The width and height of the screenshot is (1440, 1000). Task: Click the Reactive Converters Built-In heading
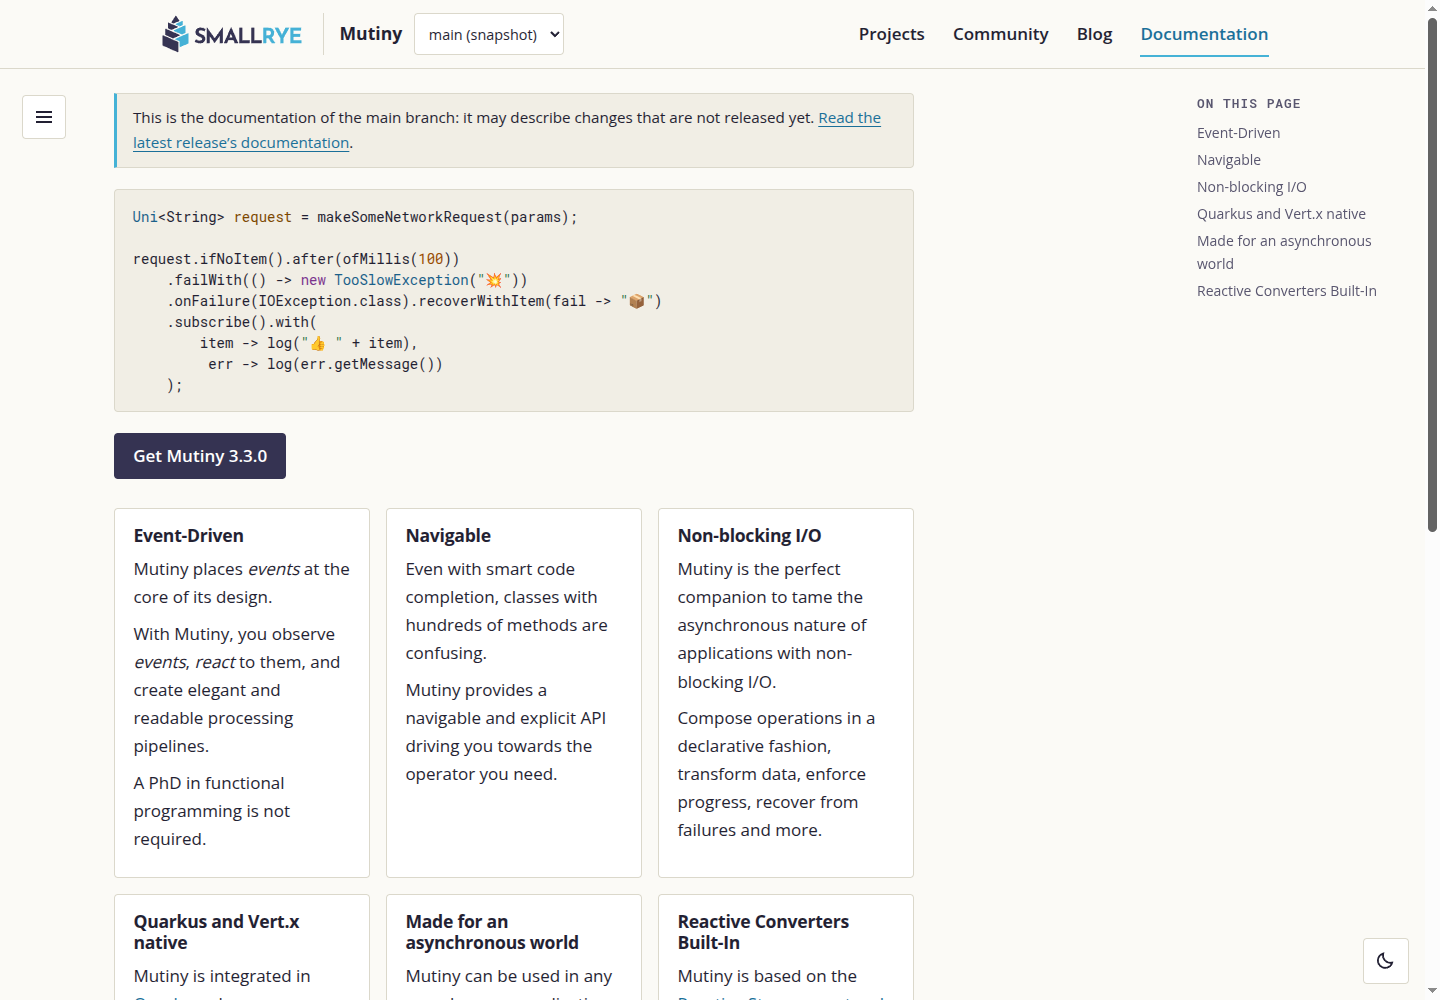763,932
